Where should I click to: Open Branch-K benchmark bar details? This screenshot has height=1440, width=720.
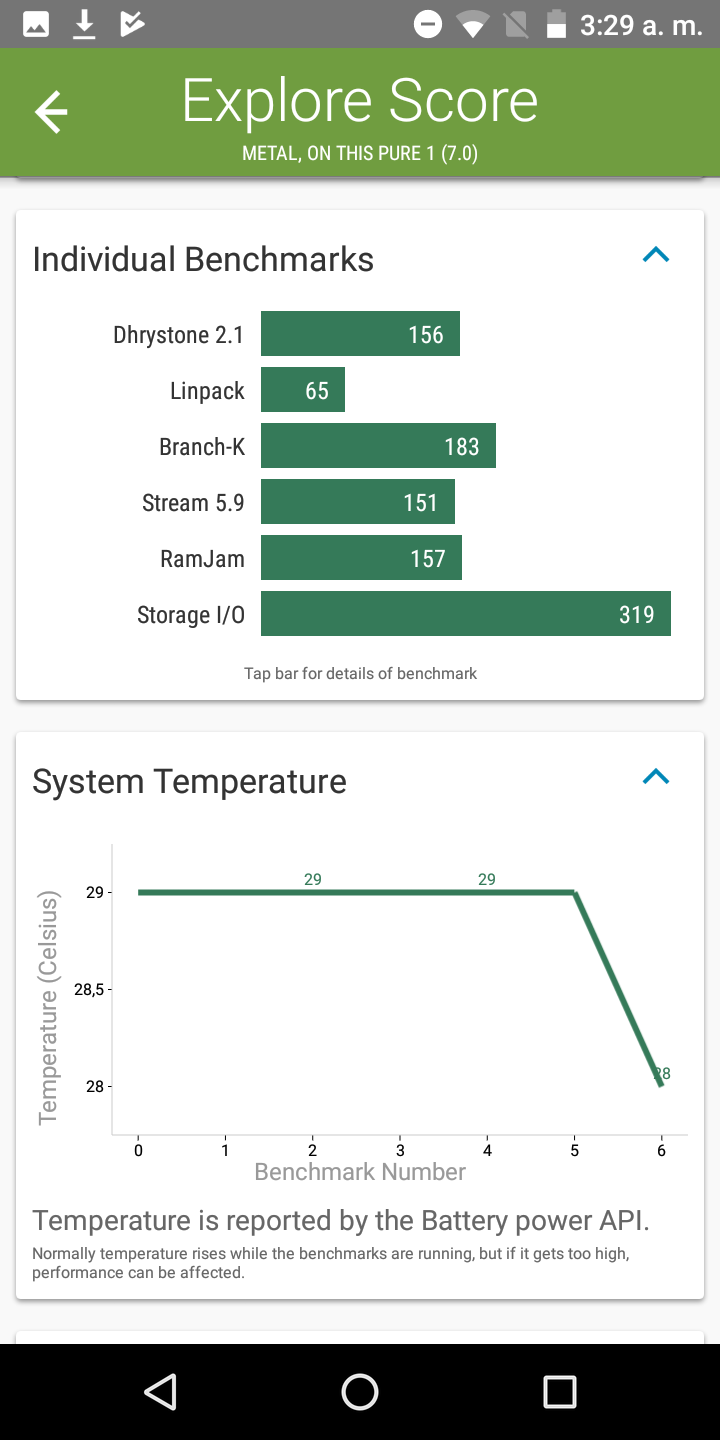pos(378,446)
